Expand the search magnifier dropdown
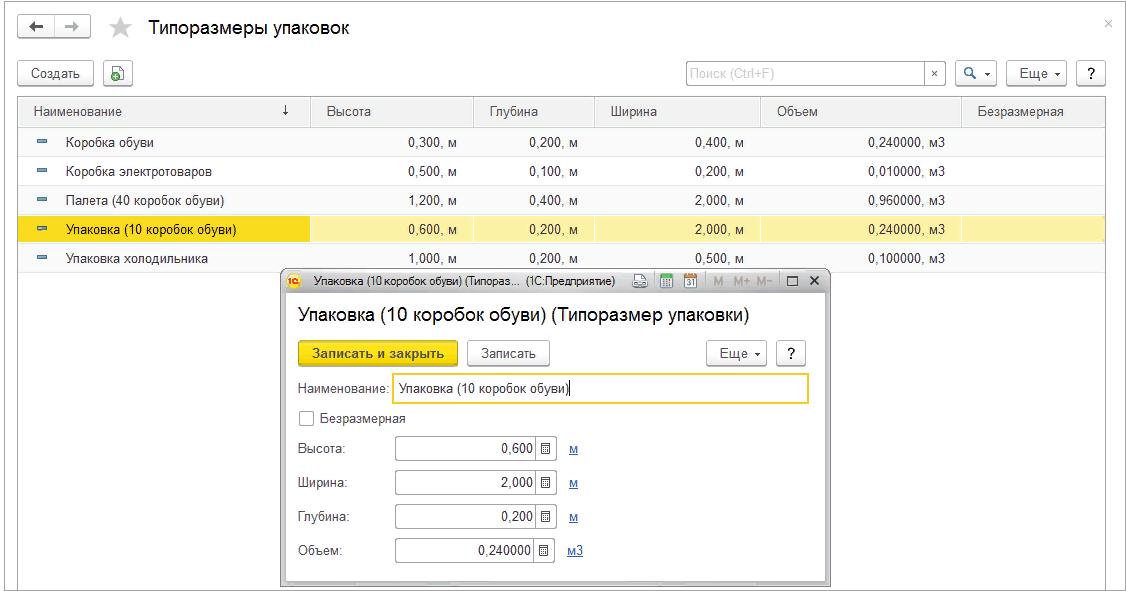The height and width of the screenshot is (591, 1126). [x=975, y=74]
